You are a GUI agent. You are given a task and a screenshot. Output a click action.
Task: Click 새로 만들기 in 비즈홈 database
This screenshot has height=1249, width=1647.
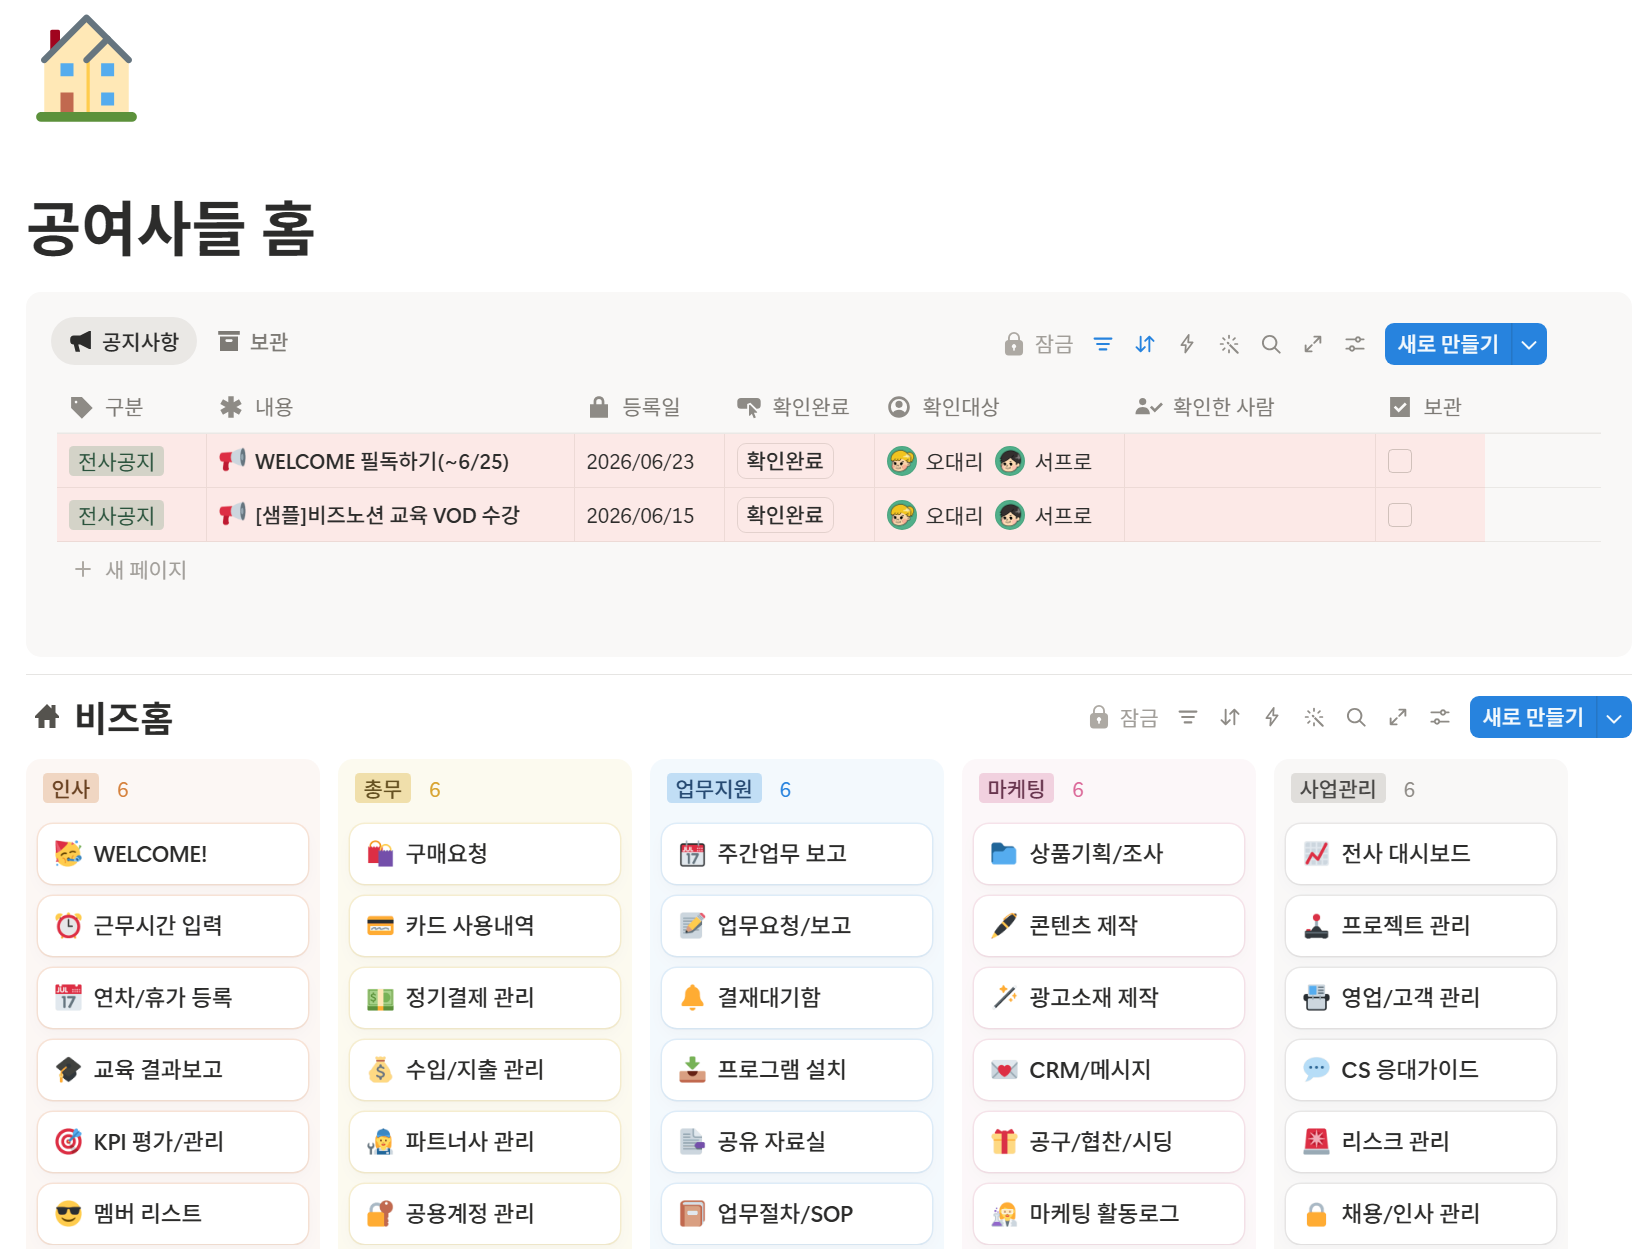[1533, 717]
